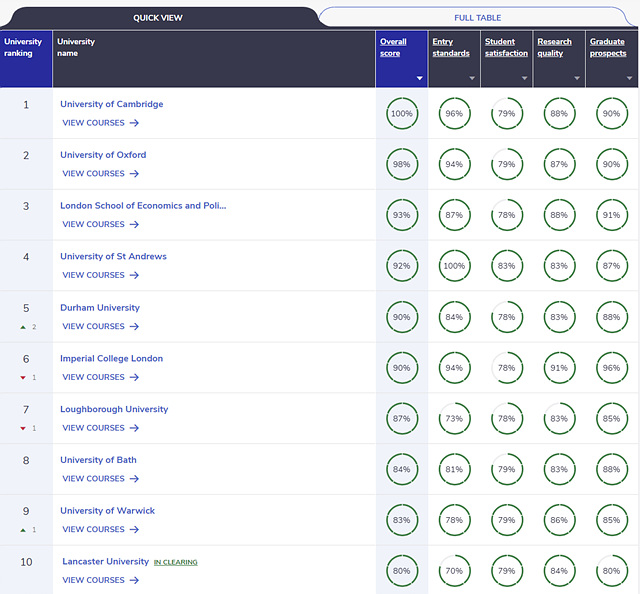Open London School of Economics link
Viewport: 640px width, 594px height.
143,206
